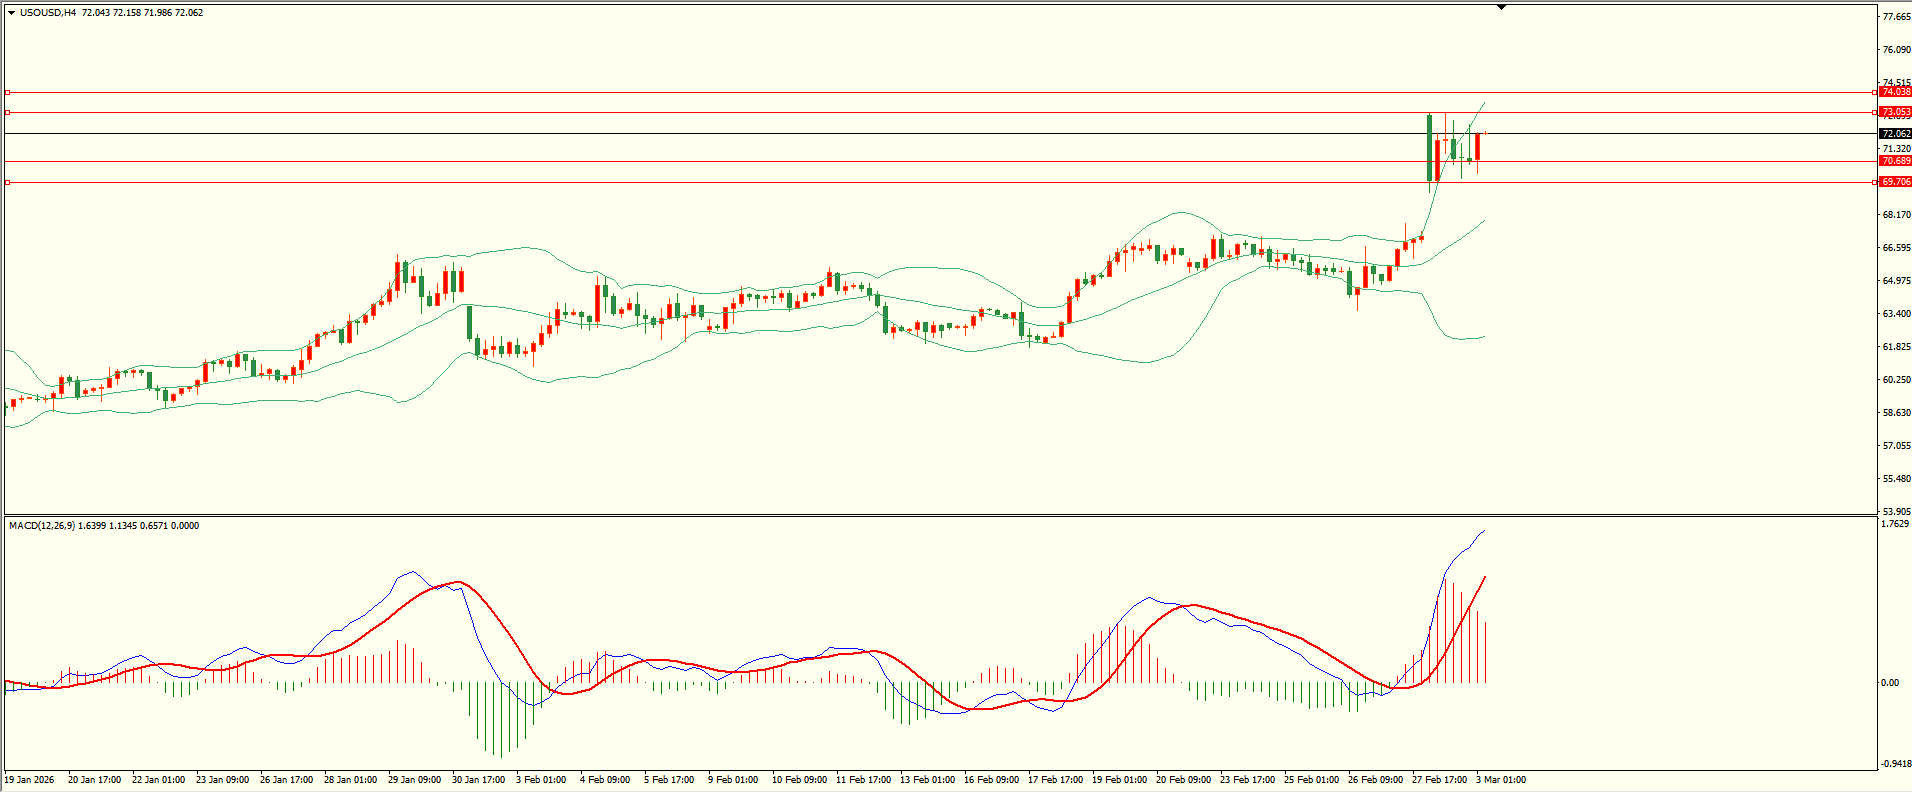This screenshot has height=793, width=1912.
Task: Click the red 73.053 price label
Action: coord(1895,112)
